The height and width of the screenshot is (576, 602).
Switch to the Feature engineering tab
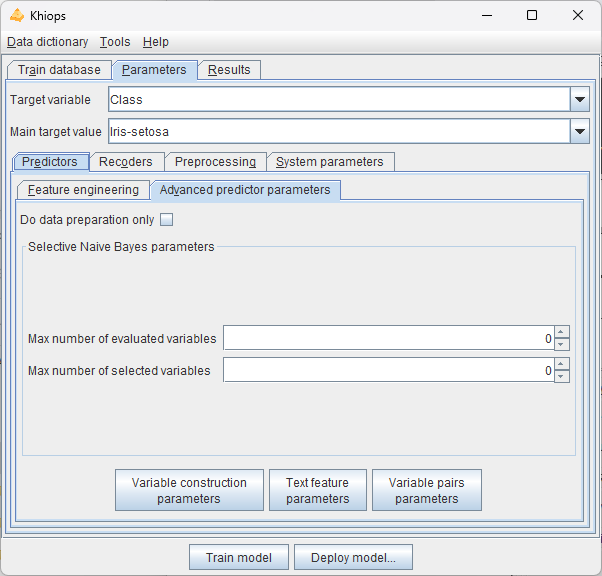tap(83, 190)
